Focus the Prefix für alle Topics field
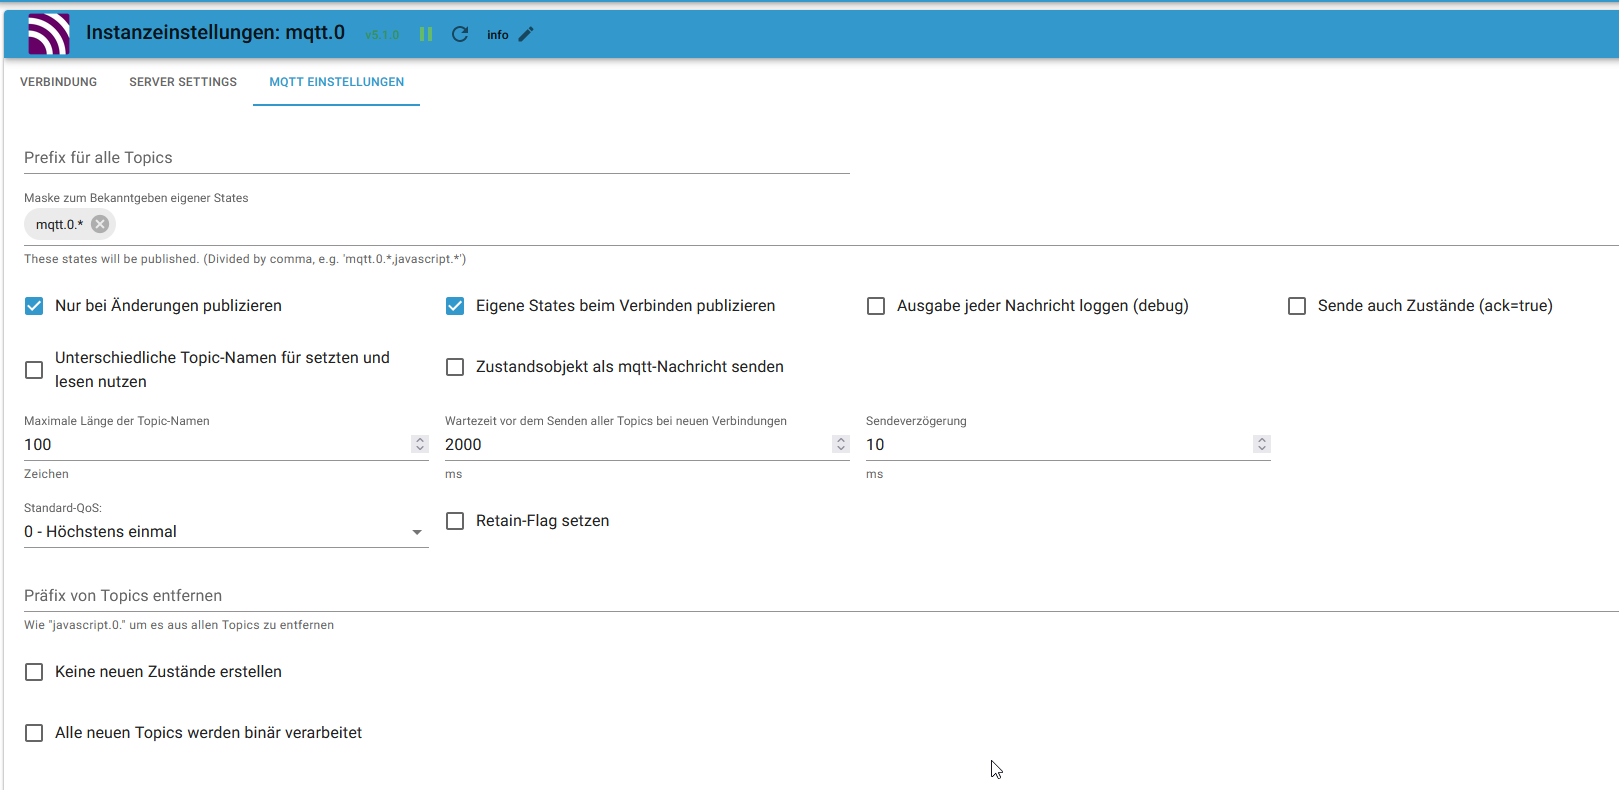Screen dimensions: 1619x790 (437, 158)
